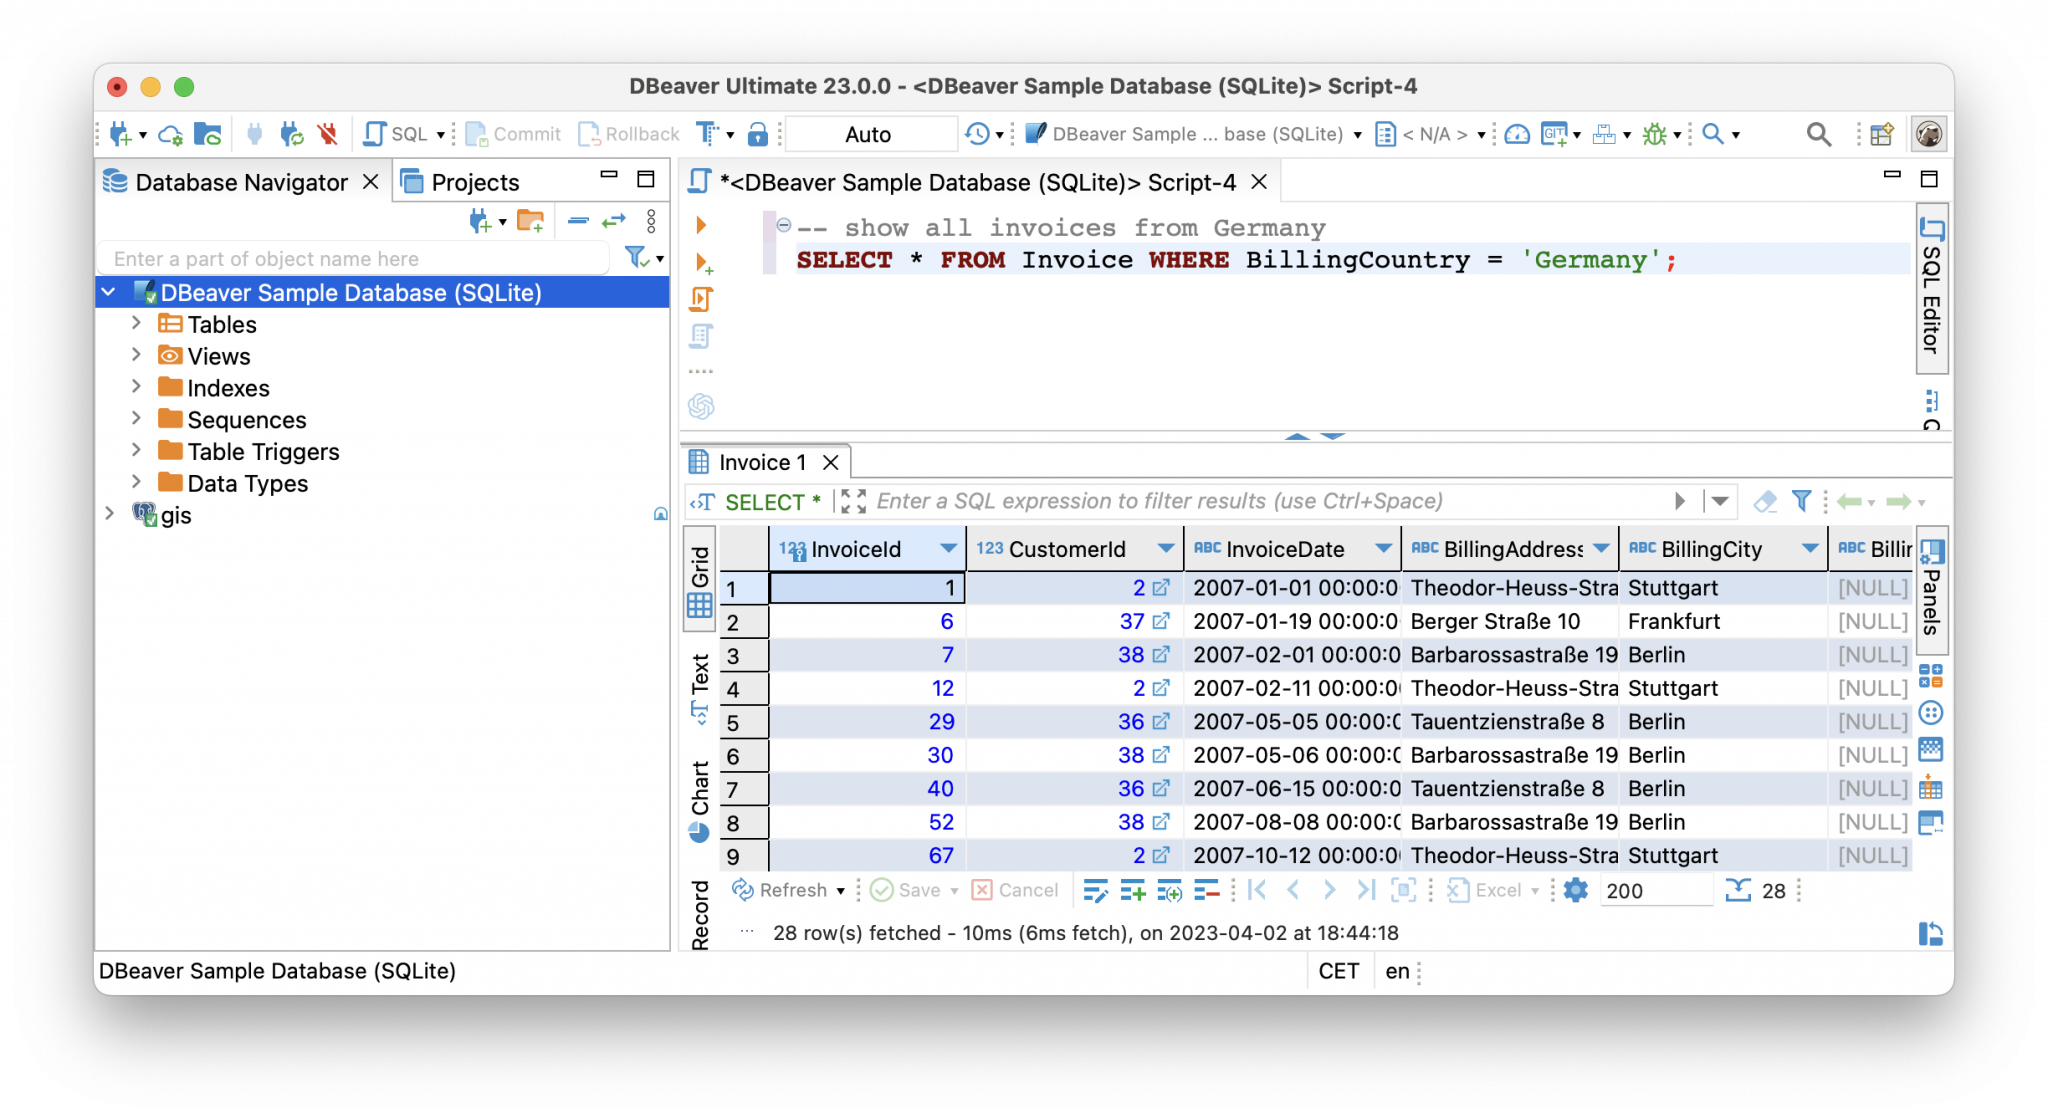Switch to the Projects tab
This screenshot has width=2048, height=1119.
[475, 181]
